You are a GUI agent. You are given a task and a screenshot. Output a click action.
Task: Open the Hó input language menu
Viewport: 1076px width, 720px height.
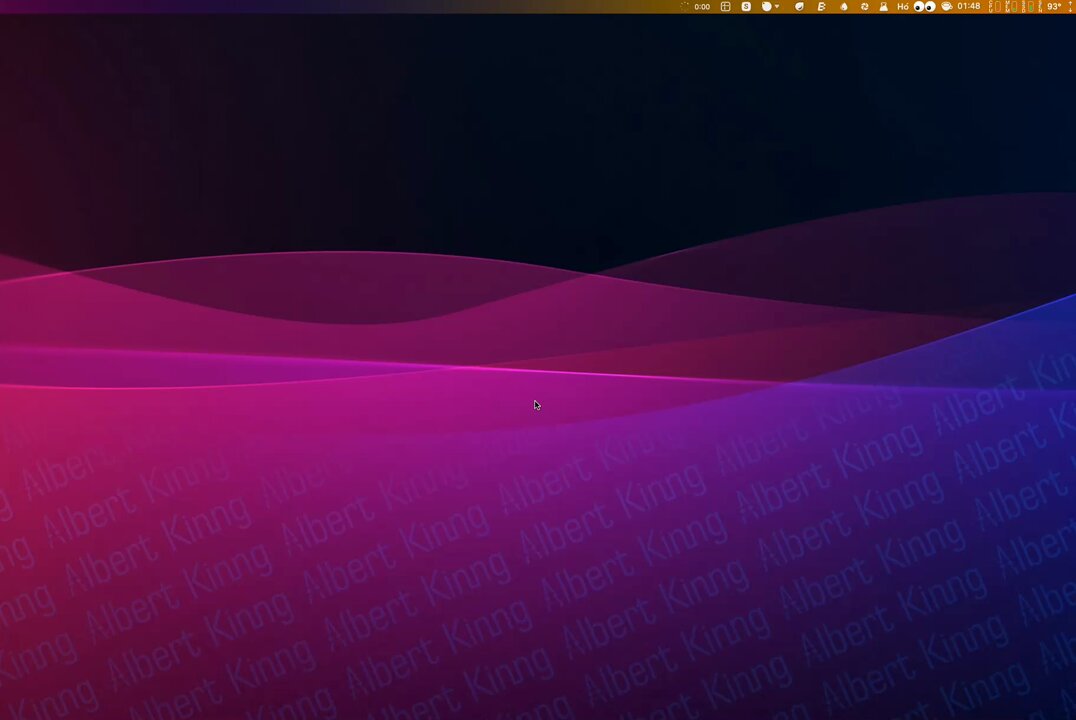pos(903,7)
